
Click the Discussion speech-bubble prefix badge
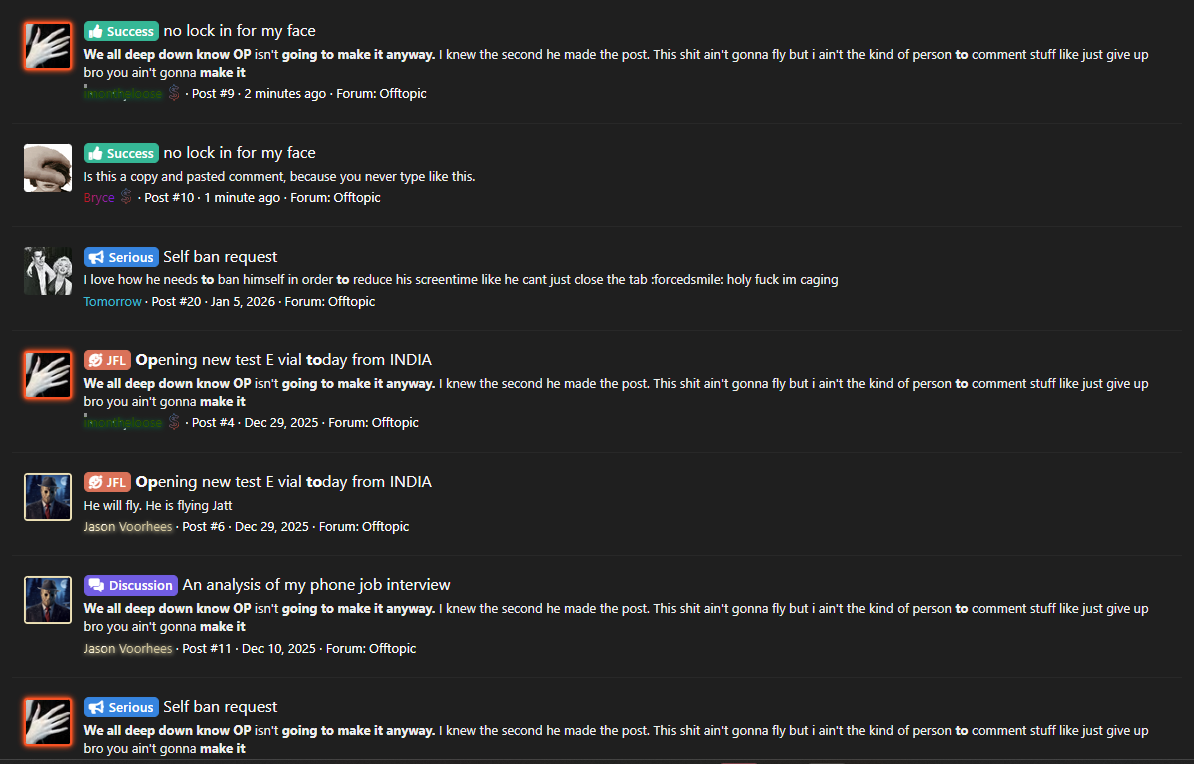click(131, 585)
